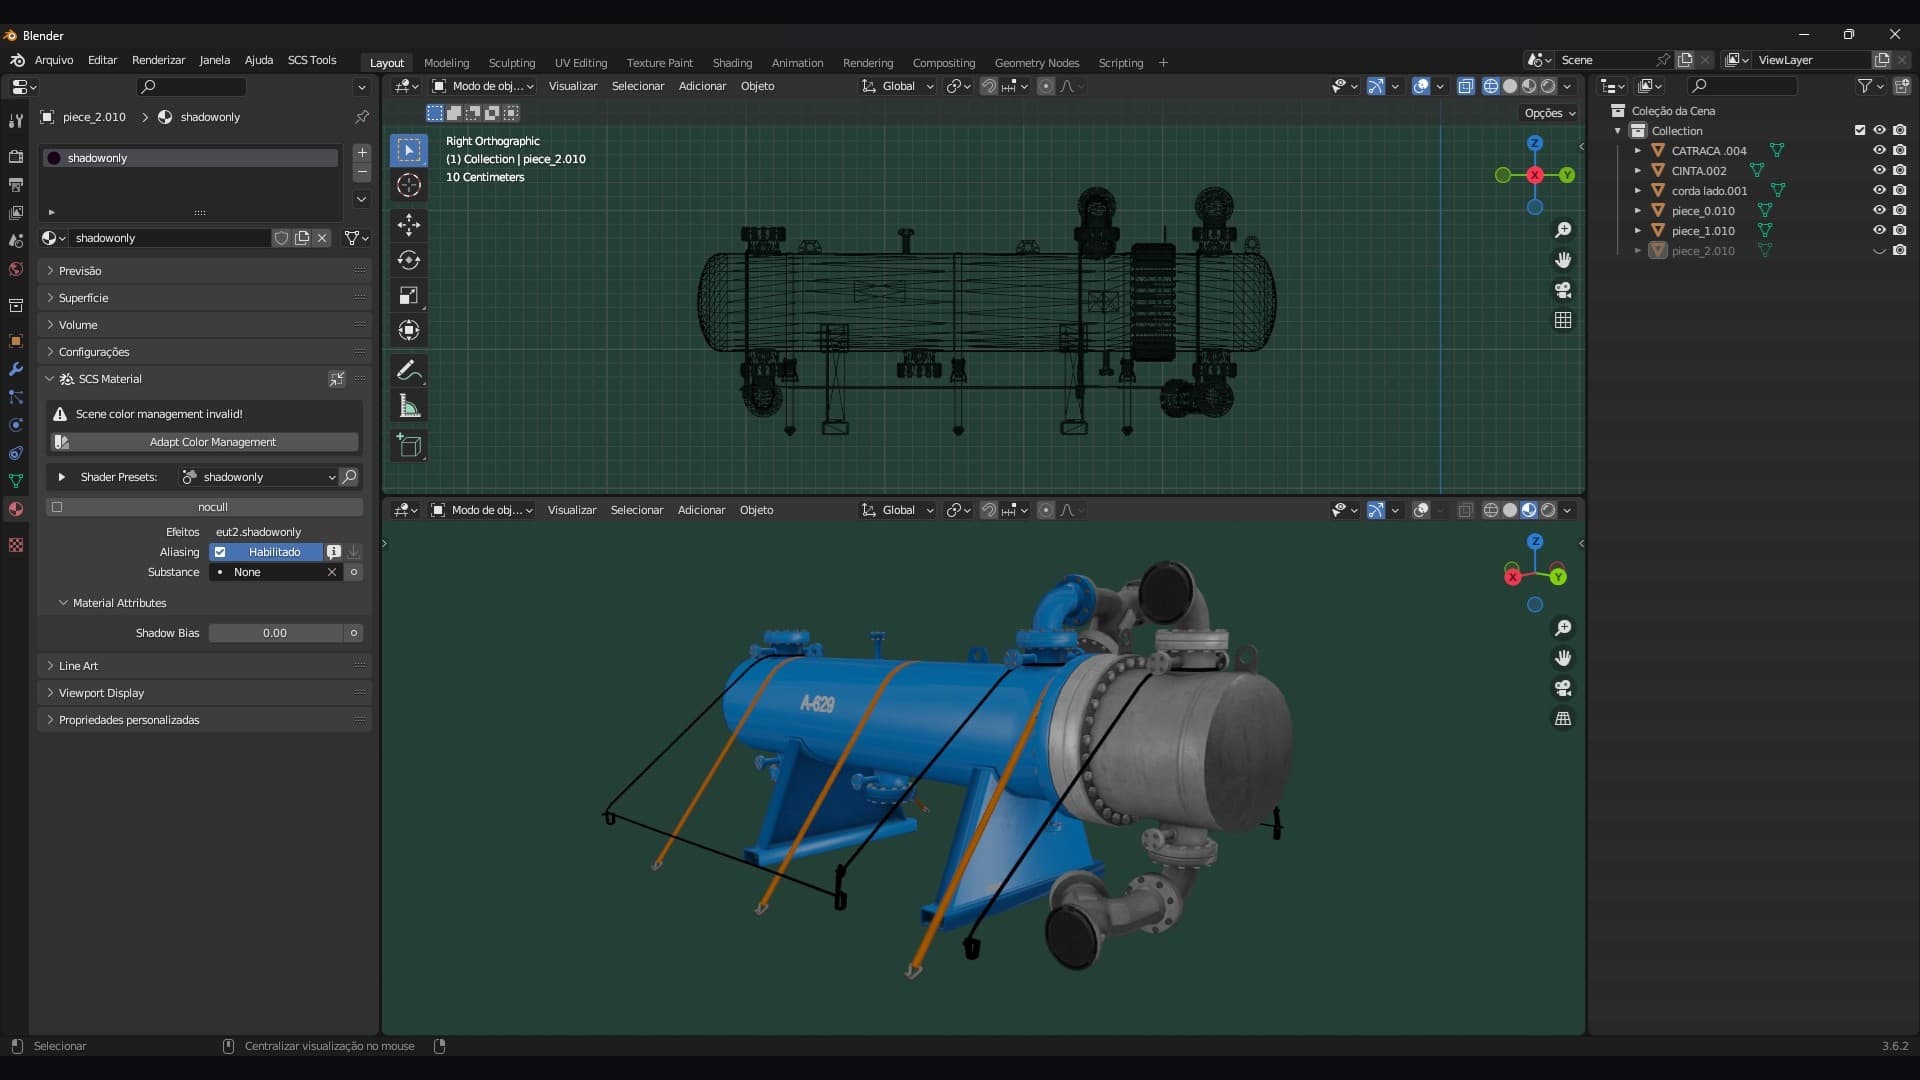Click Adapt Color Management button
1920x1080 pixels.
coord(205,442)
